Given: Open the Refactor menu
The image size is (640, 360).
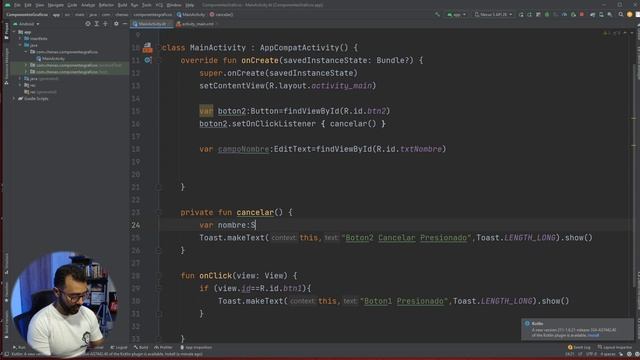Looking at the screenshot, I should pyautogui.click(x=106, y=5).
